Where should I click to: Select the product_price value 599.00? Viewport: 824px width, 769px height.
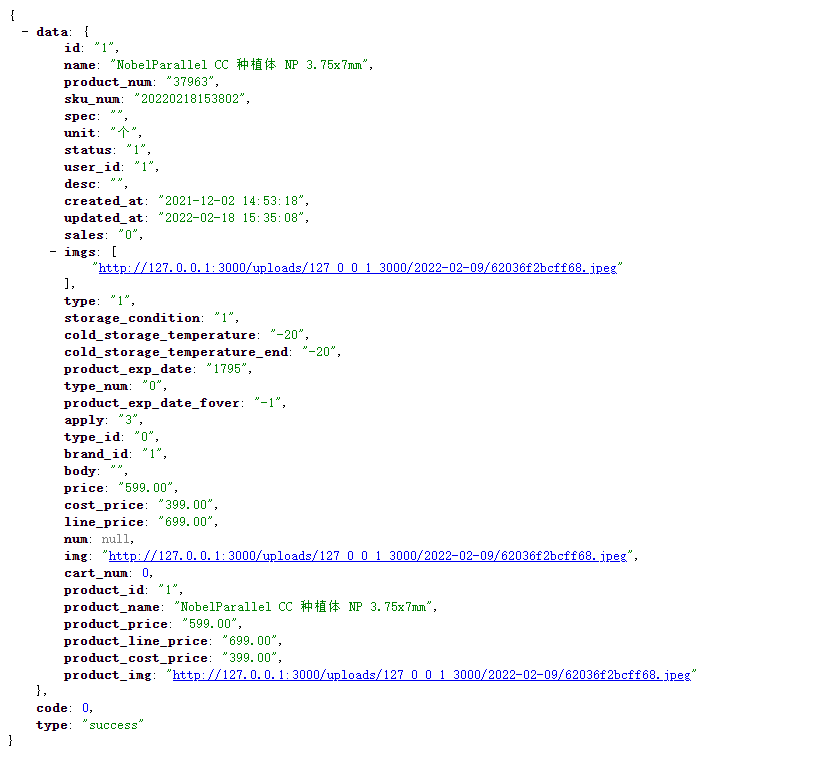point(210,624)
